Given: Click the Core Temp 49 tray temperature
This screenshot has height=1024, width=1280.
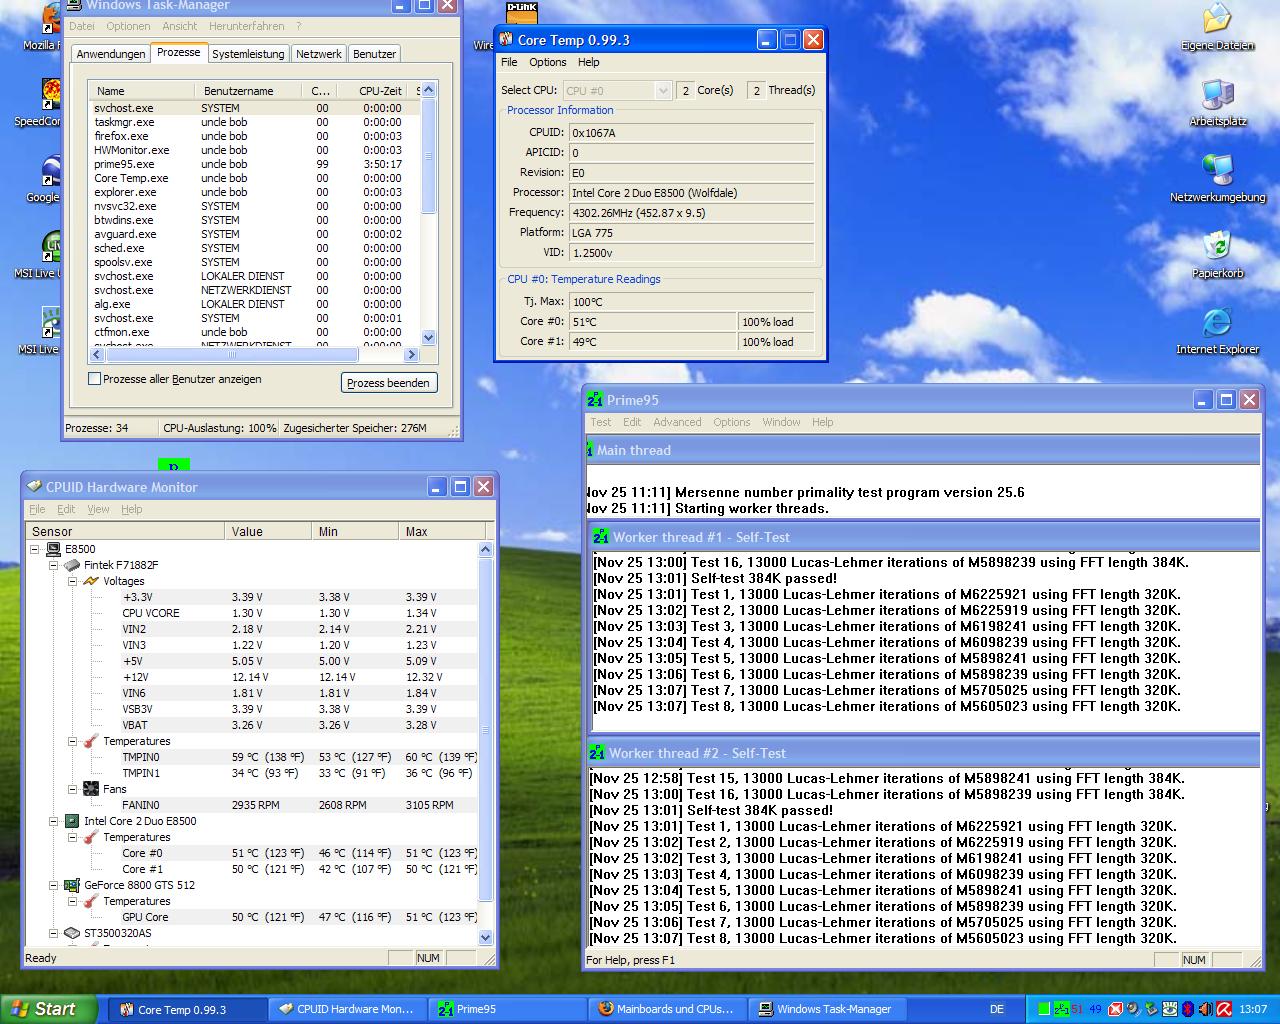Looking at the screenshot, I should (x=1095, y=1009).
